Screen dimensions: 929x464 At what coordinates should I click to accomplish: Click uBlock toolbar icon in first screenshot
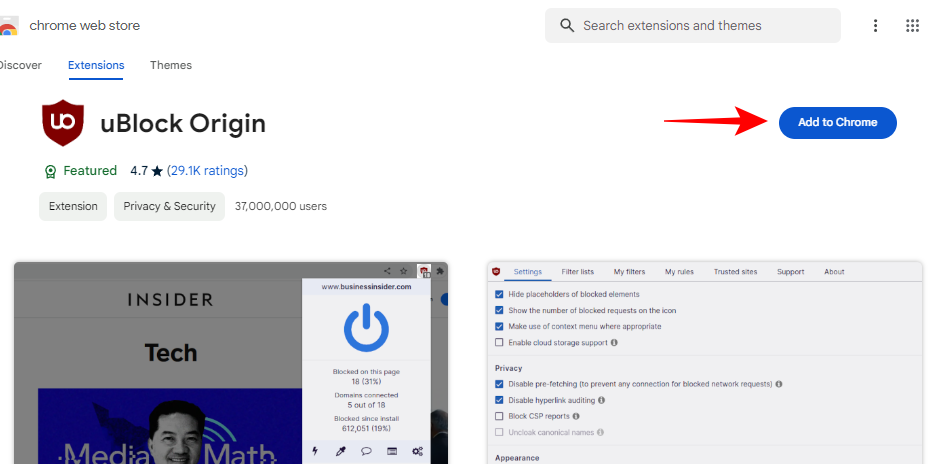[x=424, y=271]
